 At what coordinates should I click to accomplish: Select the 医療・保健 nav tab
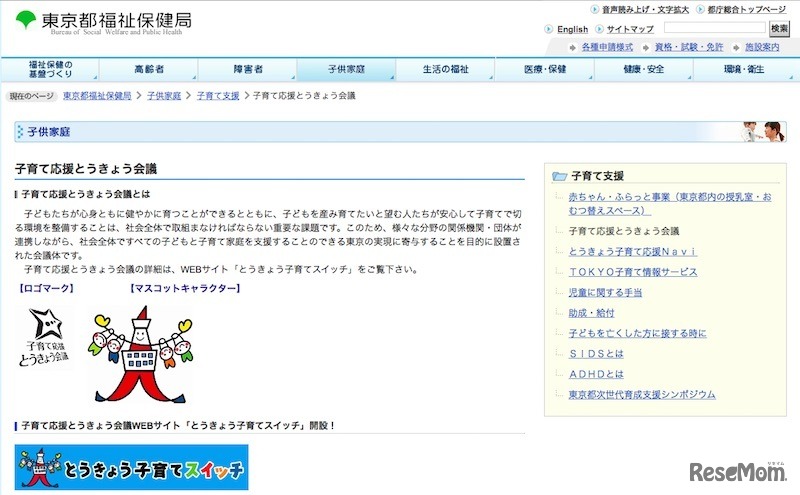click(x=544, y=69)
